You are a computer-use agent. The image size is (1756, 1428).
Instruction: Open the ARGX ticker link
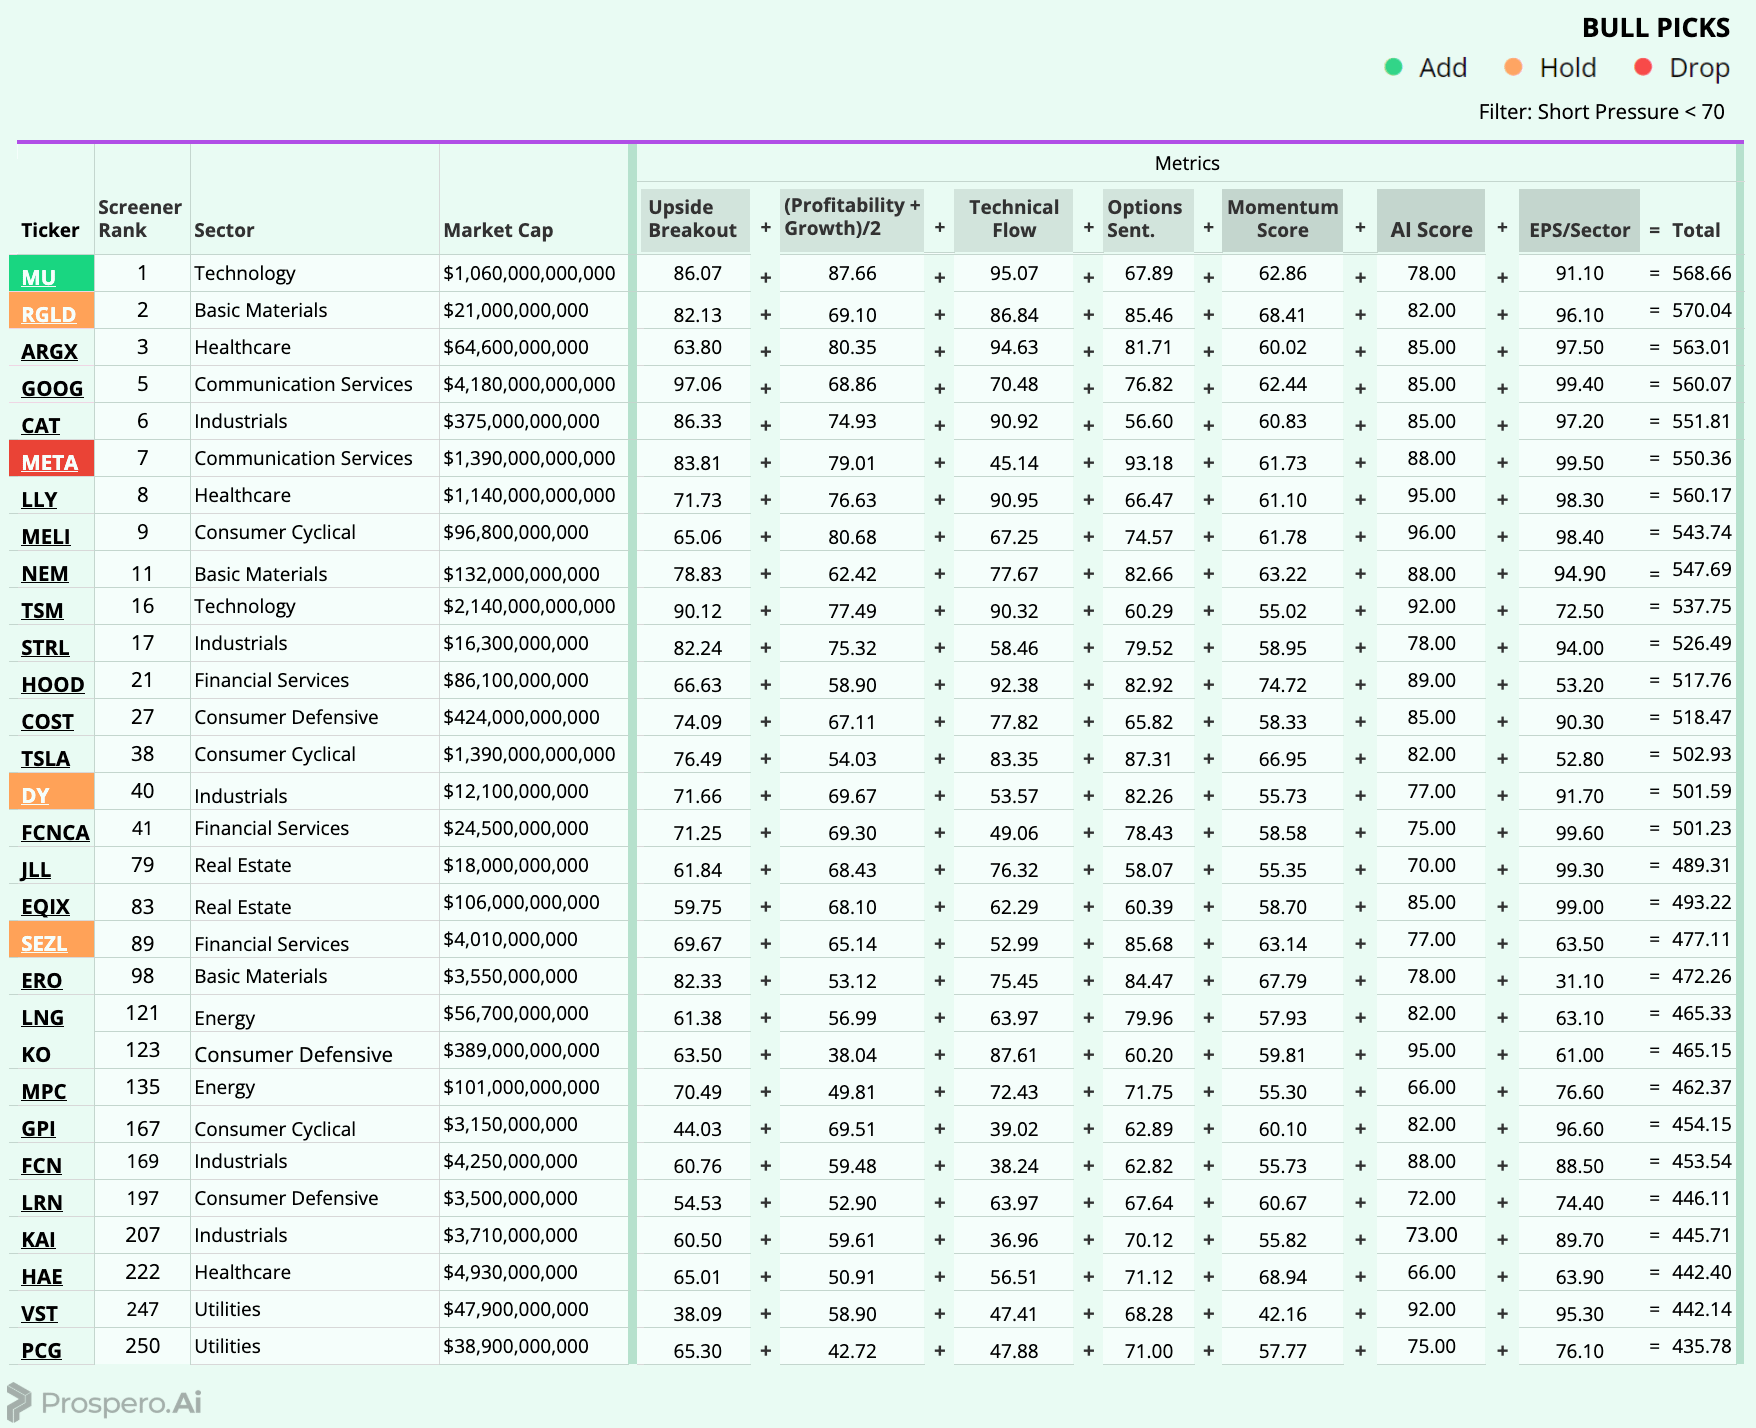point(50,351)
